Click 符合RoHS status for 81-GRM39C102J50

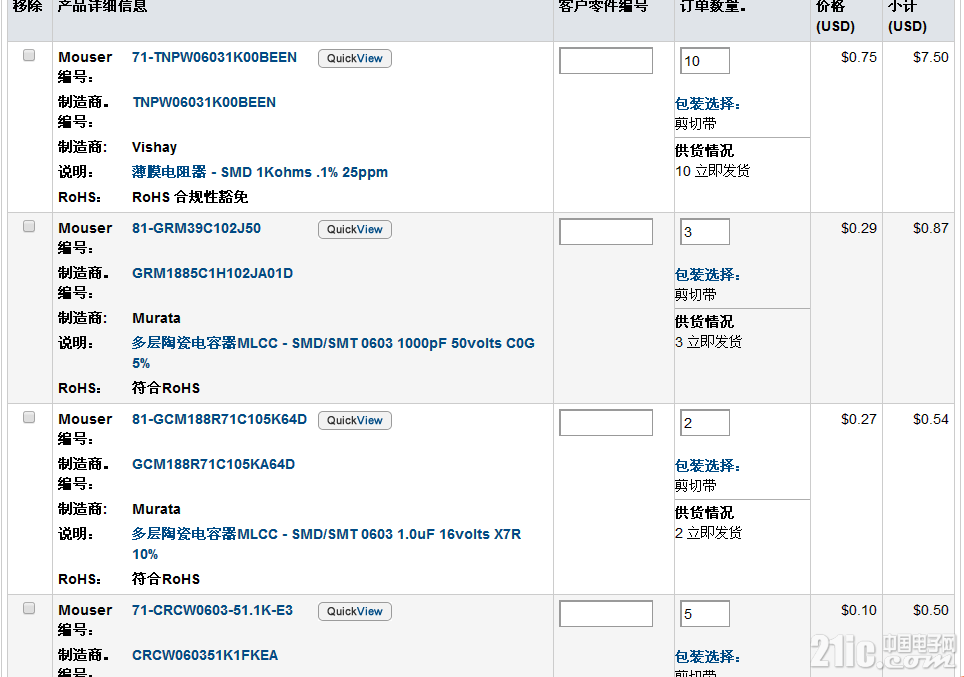point(166,388)
